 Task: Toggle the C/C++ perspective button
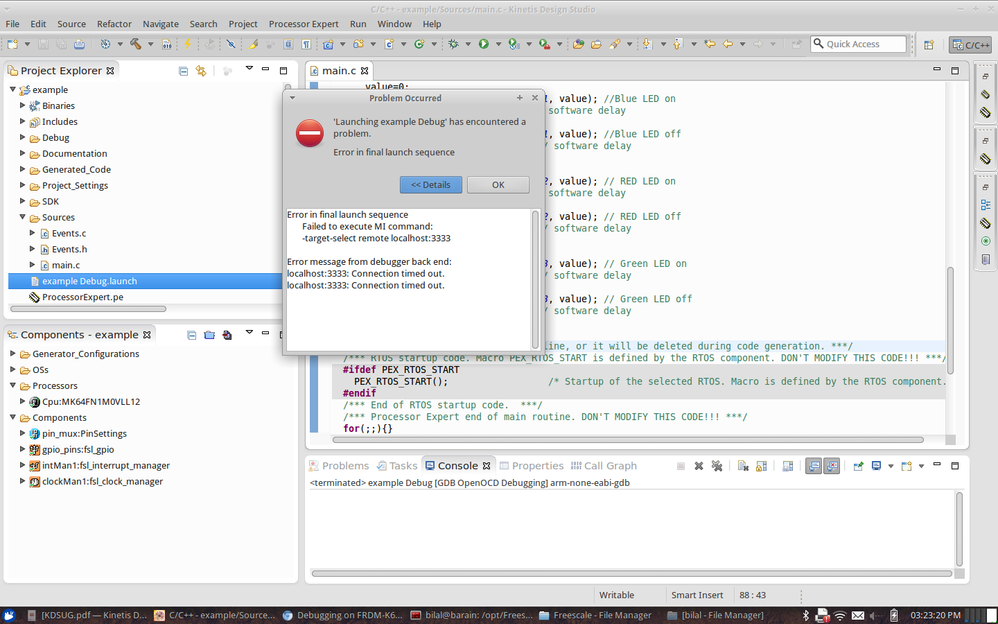tap(971, 45)
